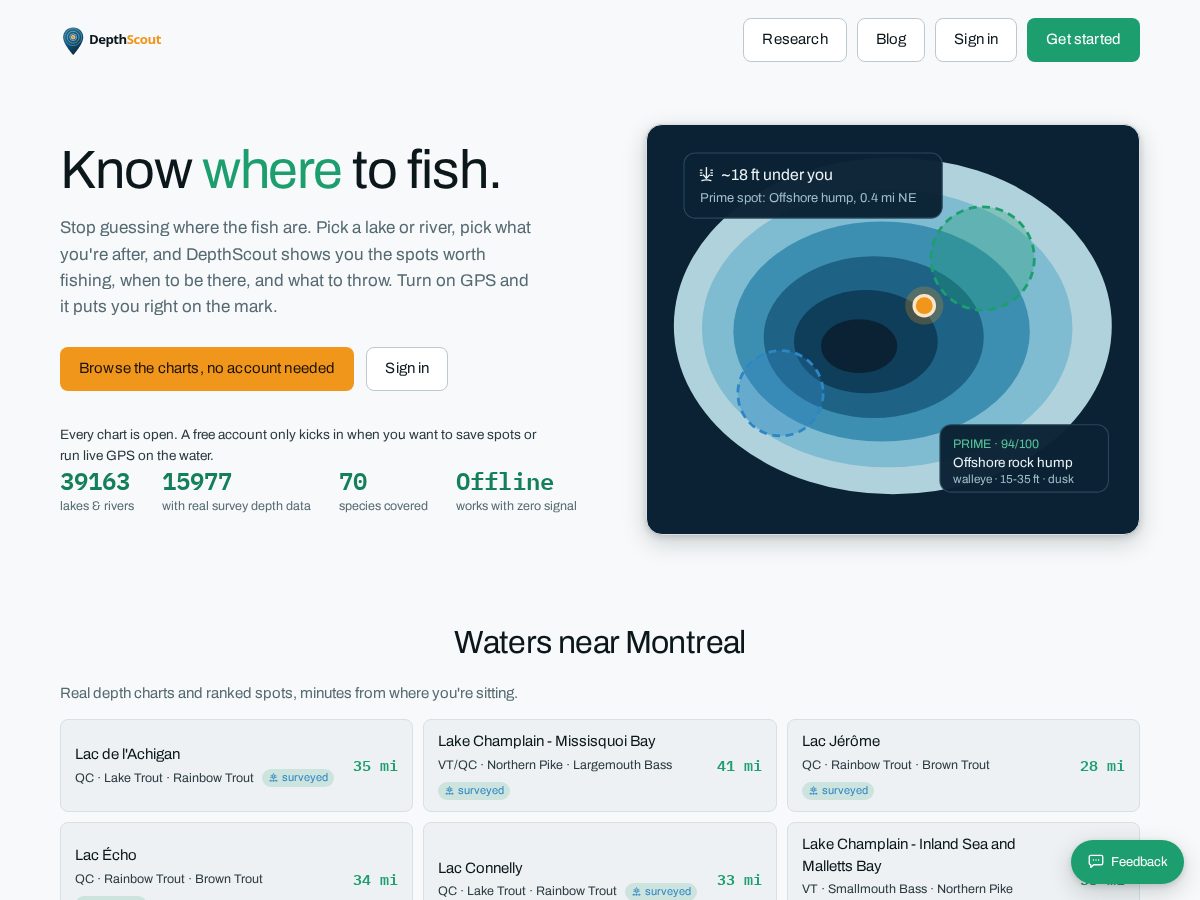Click the 28 mi distance for Lac Jérôme
This screenshot has height=900, width=1200.
point(1102,766)
